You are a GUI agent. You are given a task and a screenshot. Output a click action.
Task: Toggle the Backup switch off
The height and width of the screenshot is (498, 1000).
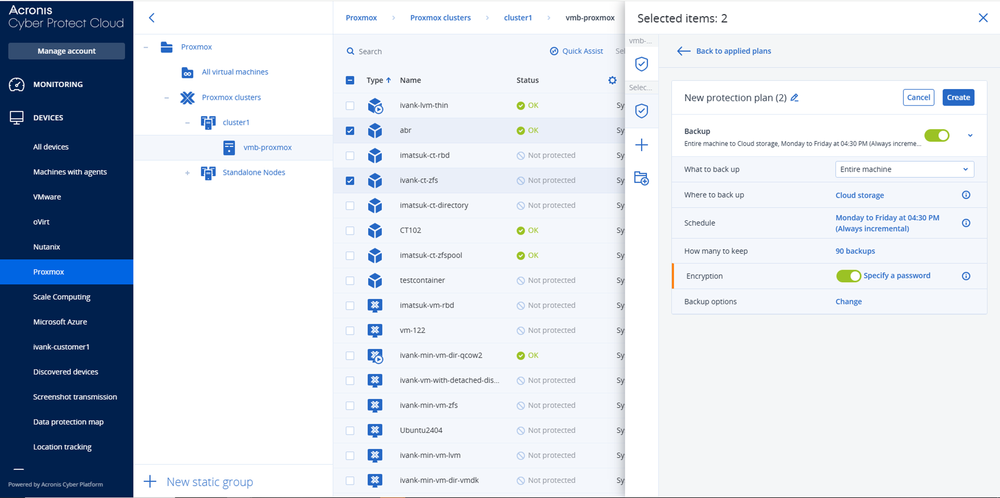point(937,135)
